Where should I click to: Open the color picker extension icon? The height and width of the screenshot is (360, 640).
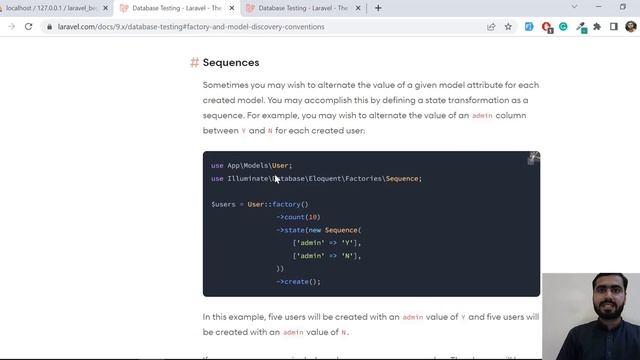click(581, 27)
